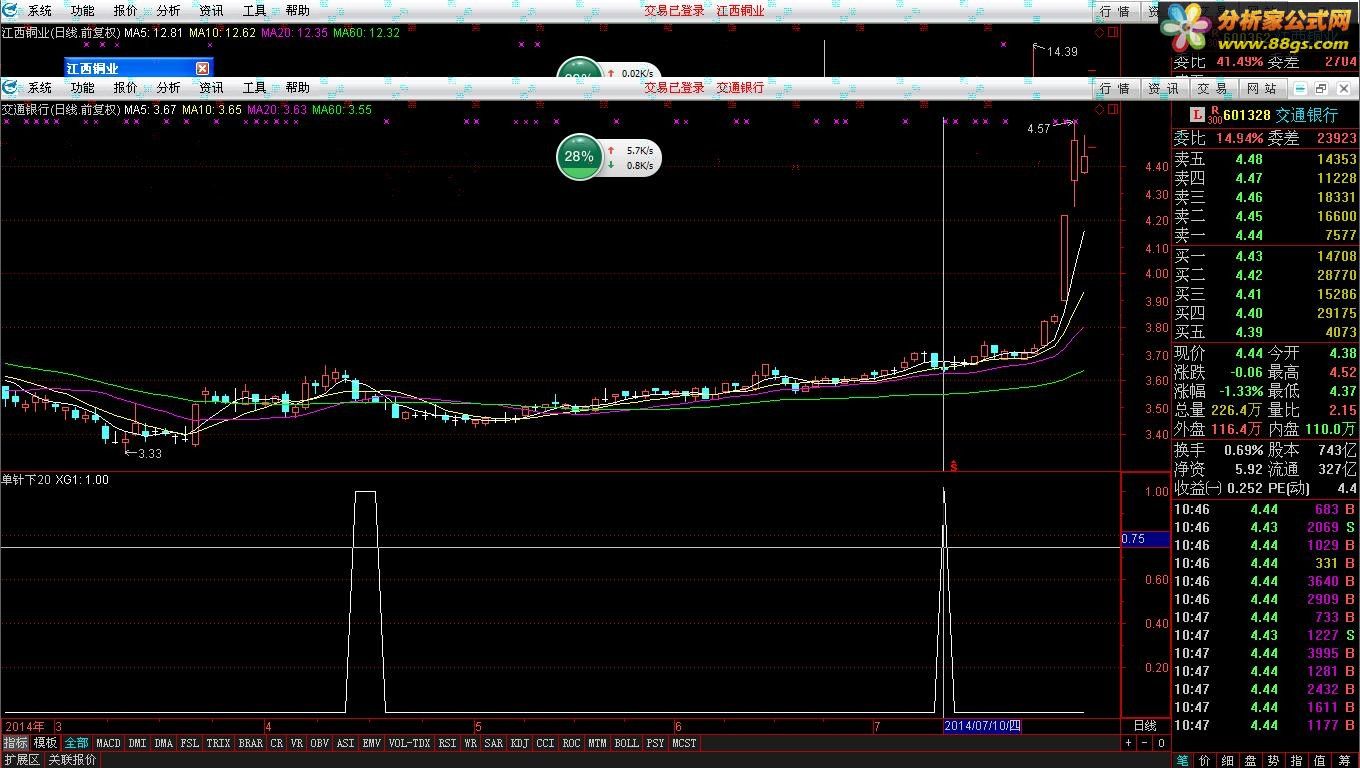Switch to the MCST indicator
The image size is (1360, 768).
click(x=684, y=743)
